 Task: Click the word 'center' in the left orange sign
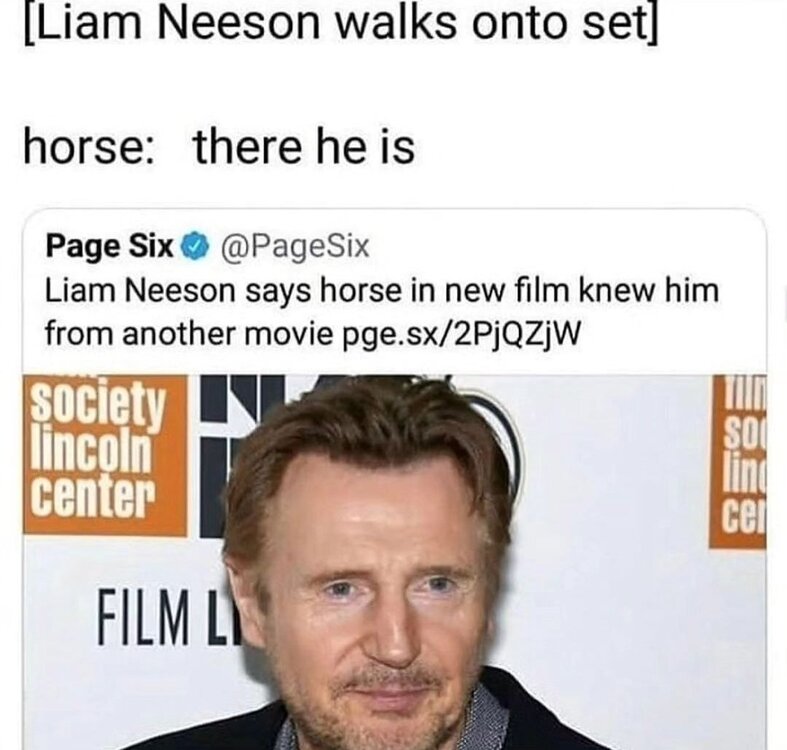pos(92,496)
